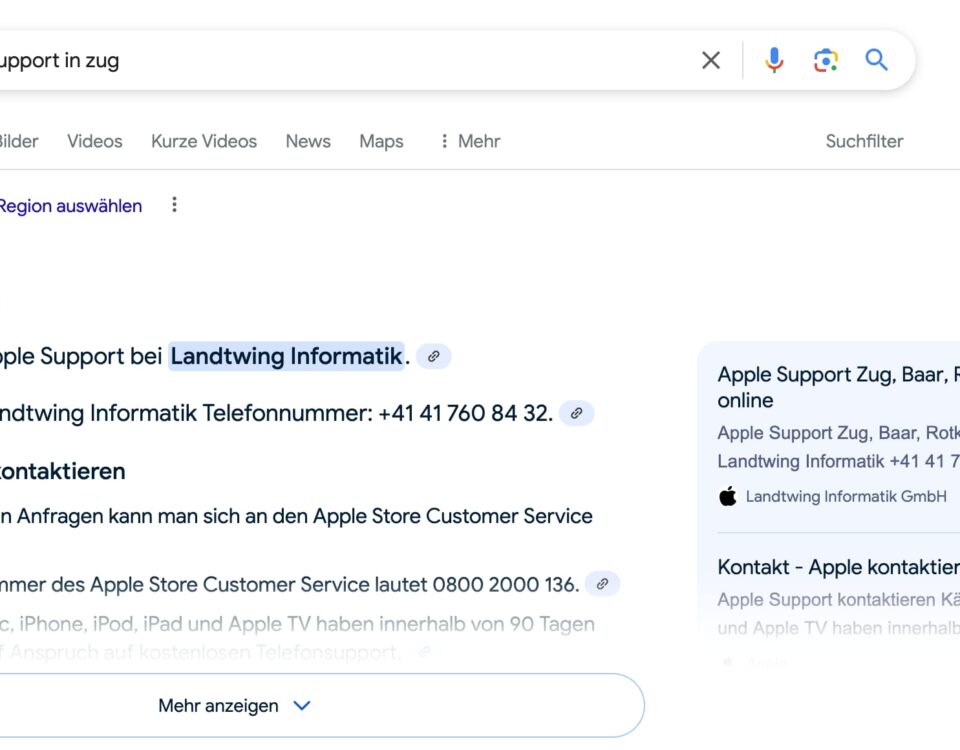Open the source link icon after 0800 2000 136
Screen dimensions: 960x750
coord(602,584)
